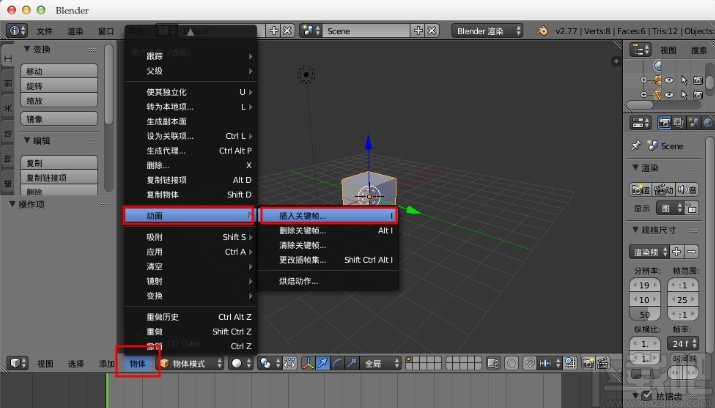Click the Duplicate button in tool shelf

click(x=59, y=163)
